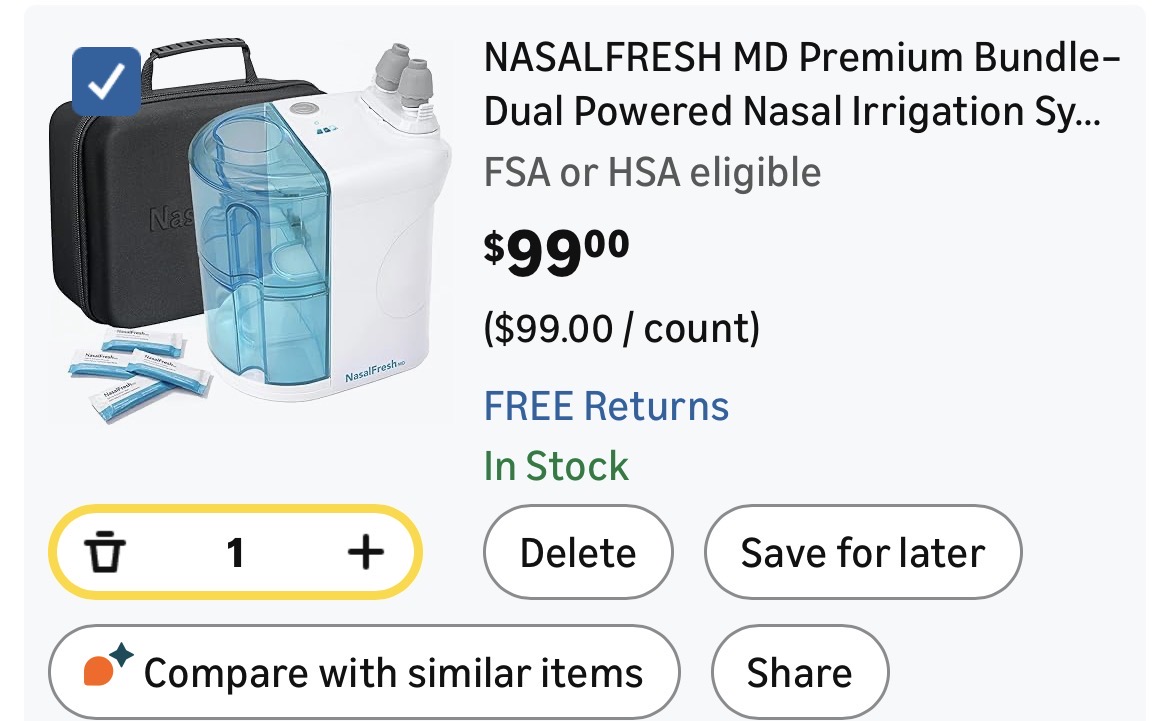Open Compare with similar items
This screenshot has height=721, width=1170.
tap(364, 672)
